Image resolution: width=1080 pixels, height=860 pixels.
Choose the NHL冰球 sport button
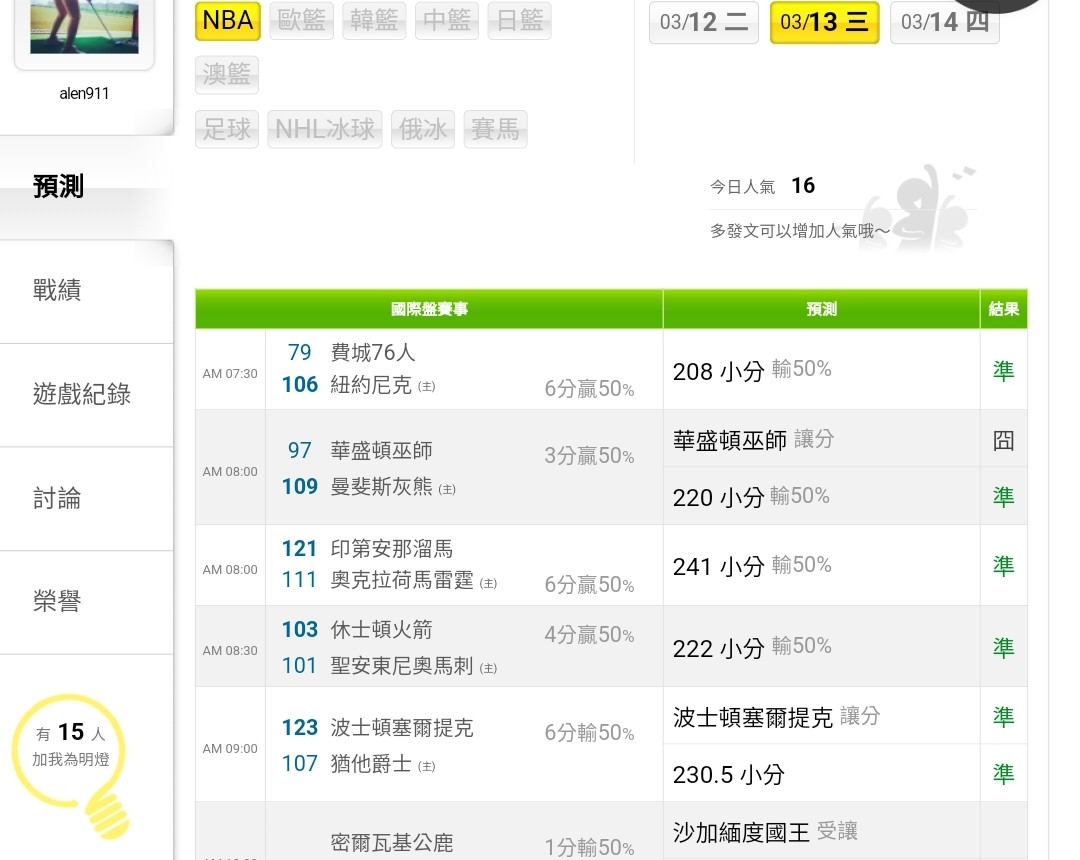[x=325, y=129]
